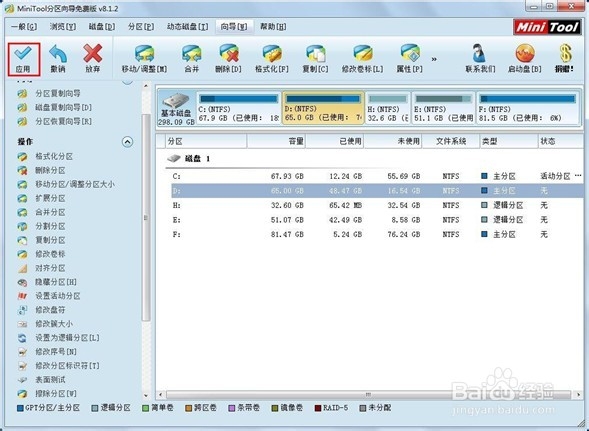Choose 修改分区标识符 in the operations list

click(67, 366)
